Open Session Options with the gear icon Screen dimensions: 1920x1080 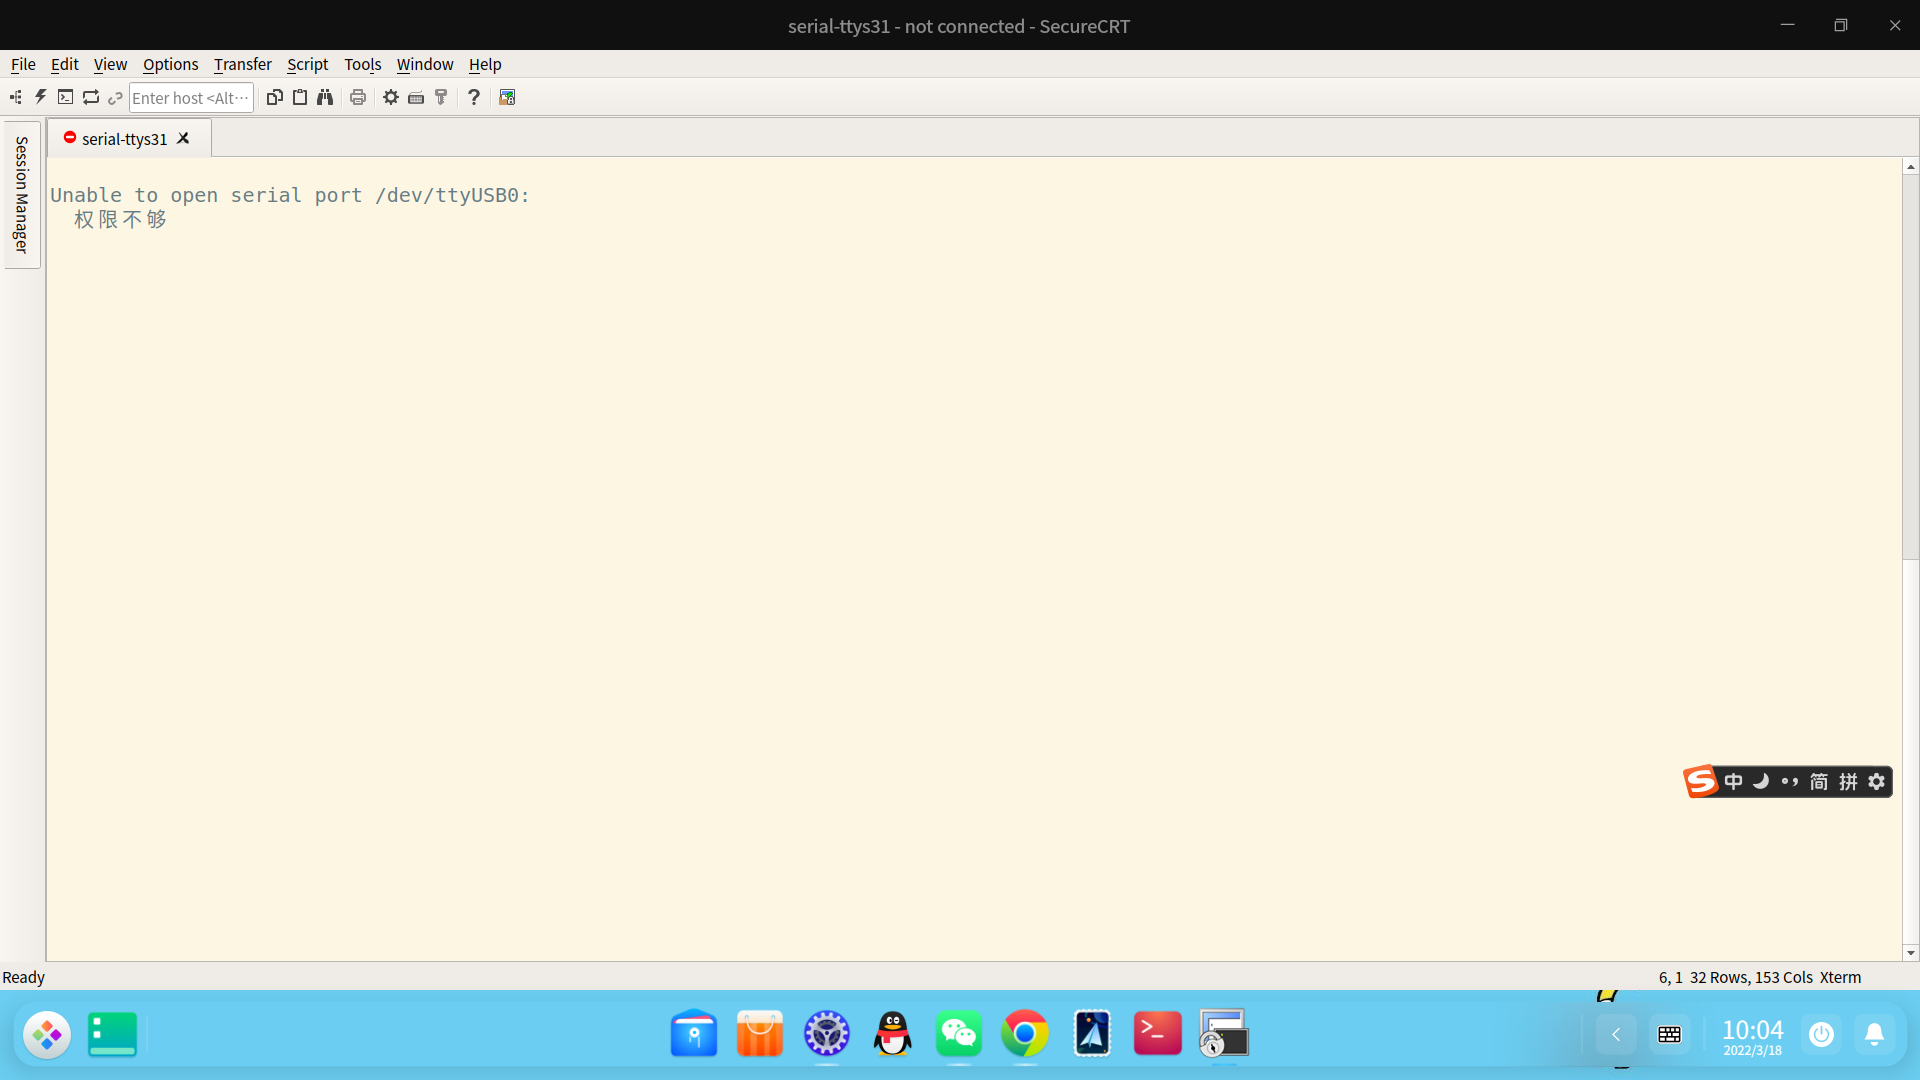(391, 97)
